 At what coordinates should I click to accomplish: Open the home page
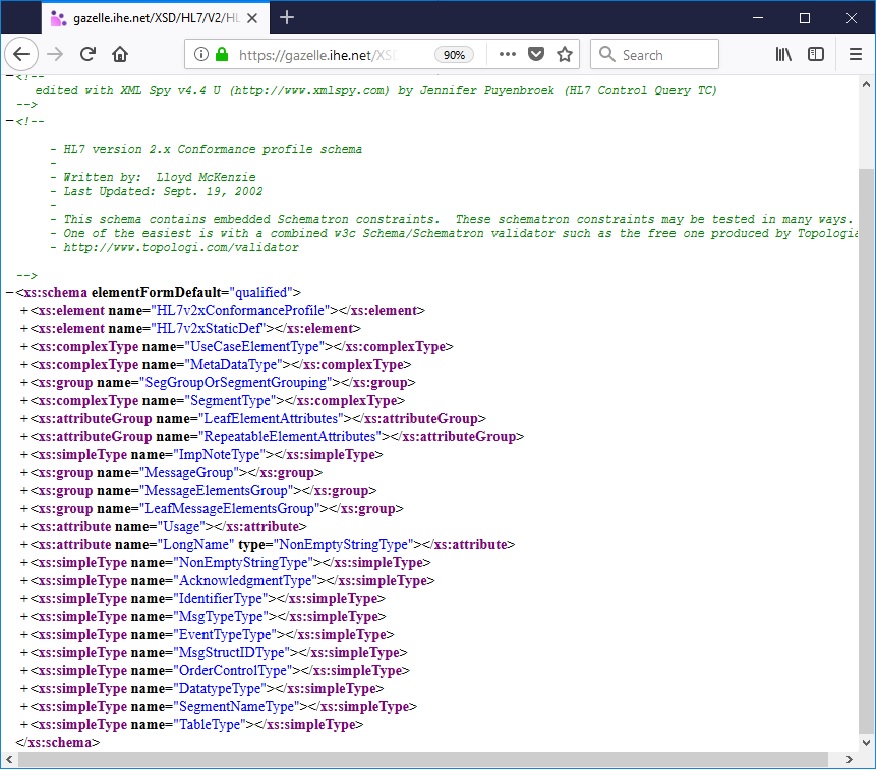pyautogui.click(x=121, y=54)
